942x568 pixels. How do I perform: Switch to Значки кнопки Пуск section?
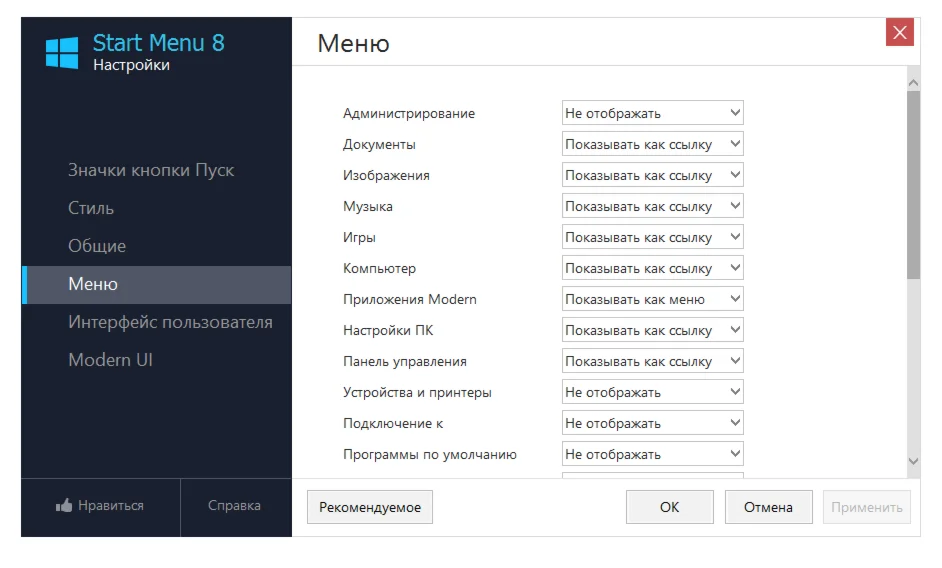tap(151, 170)
